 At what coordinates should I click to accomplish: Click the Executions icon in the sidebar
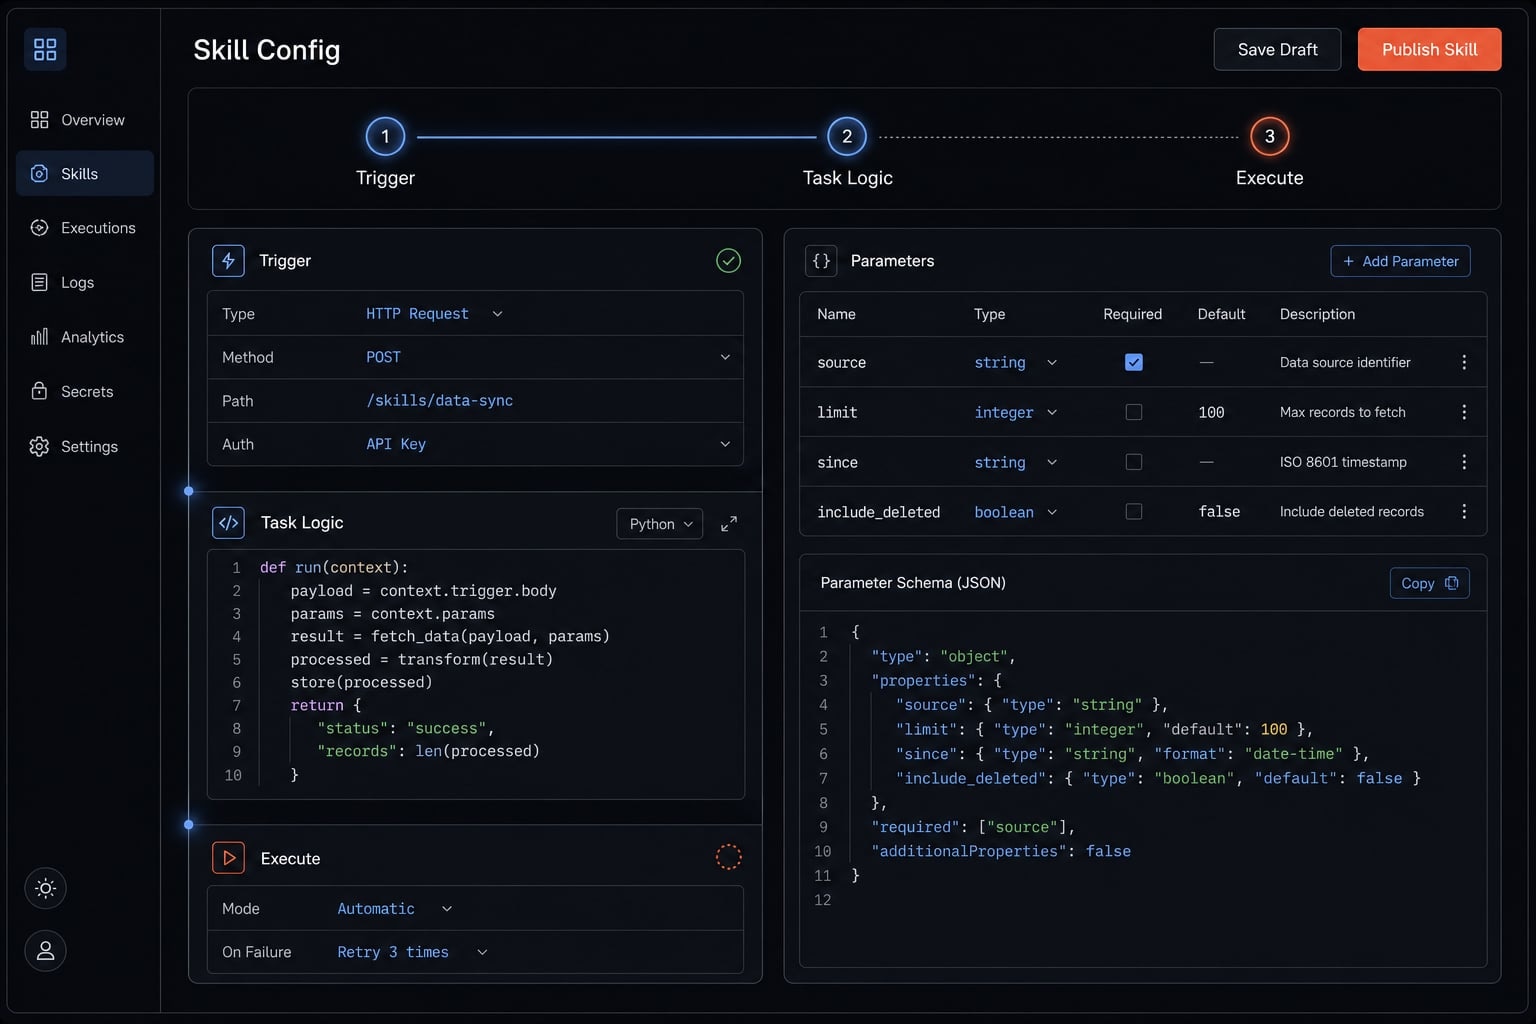pos(39,228)
